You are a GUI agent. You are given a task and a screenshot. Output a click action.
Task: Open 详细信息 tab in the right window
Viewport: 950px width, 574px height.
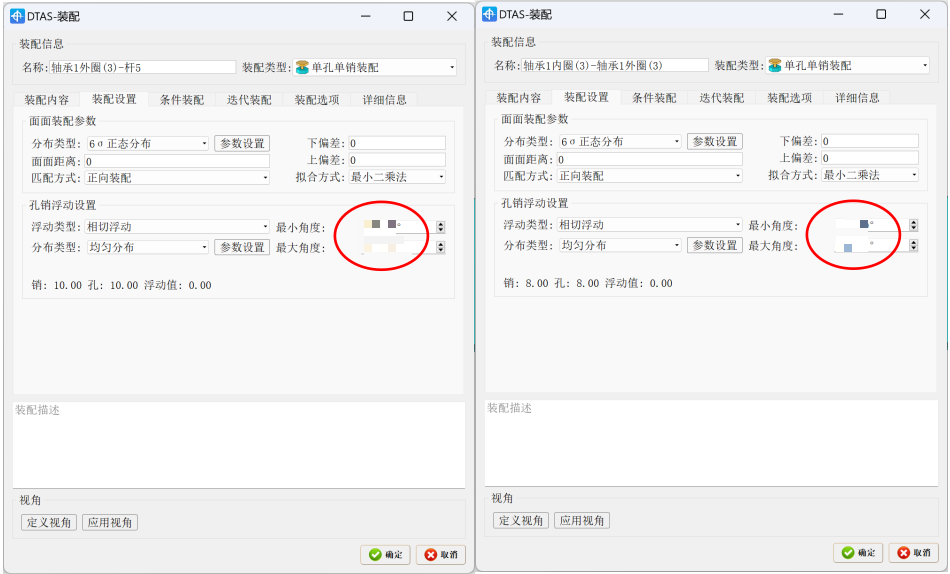tap(858, 98)
